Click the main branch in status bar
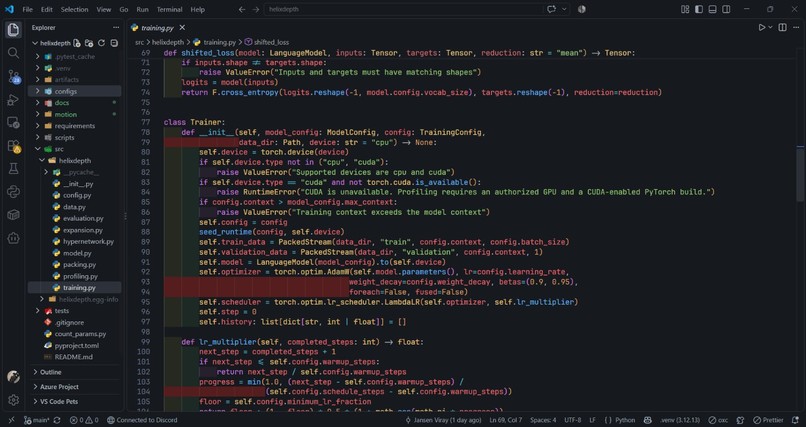 (x=37, y=420)
